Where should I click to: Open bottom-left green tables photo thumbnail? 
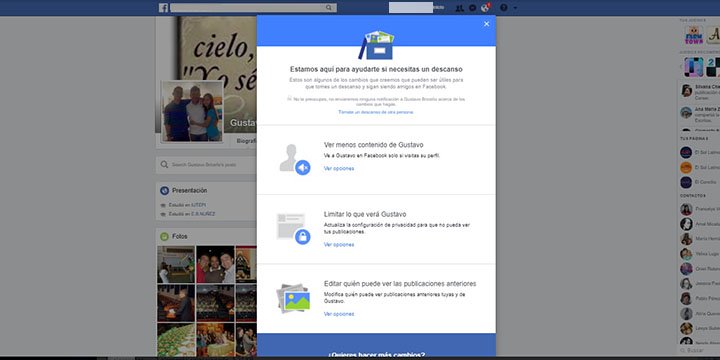click(176, 341)
